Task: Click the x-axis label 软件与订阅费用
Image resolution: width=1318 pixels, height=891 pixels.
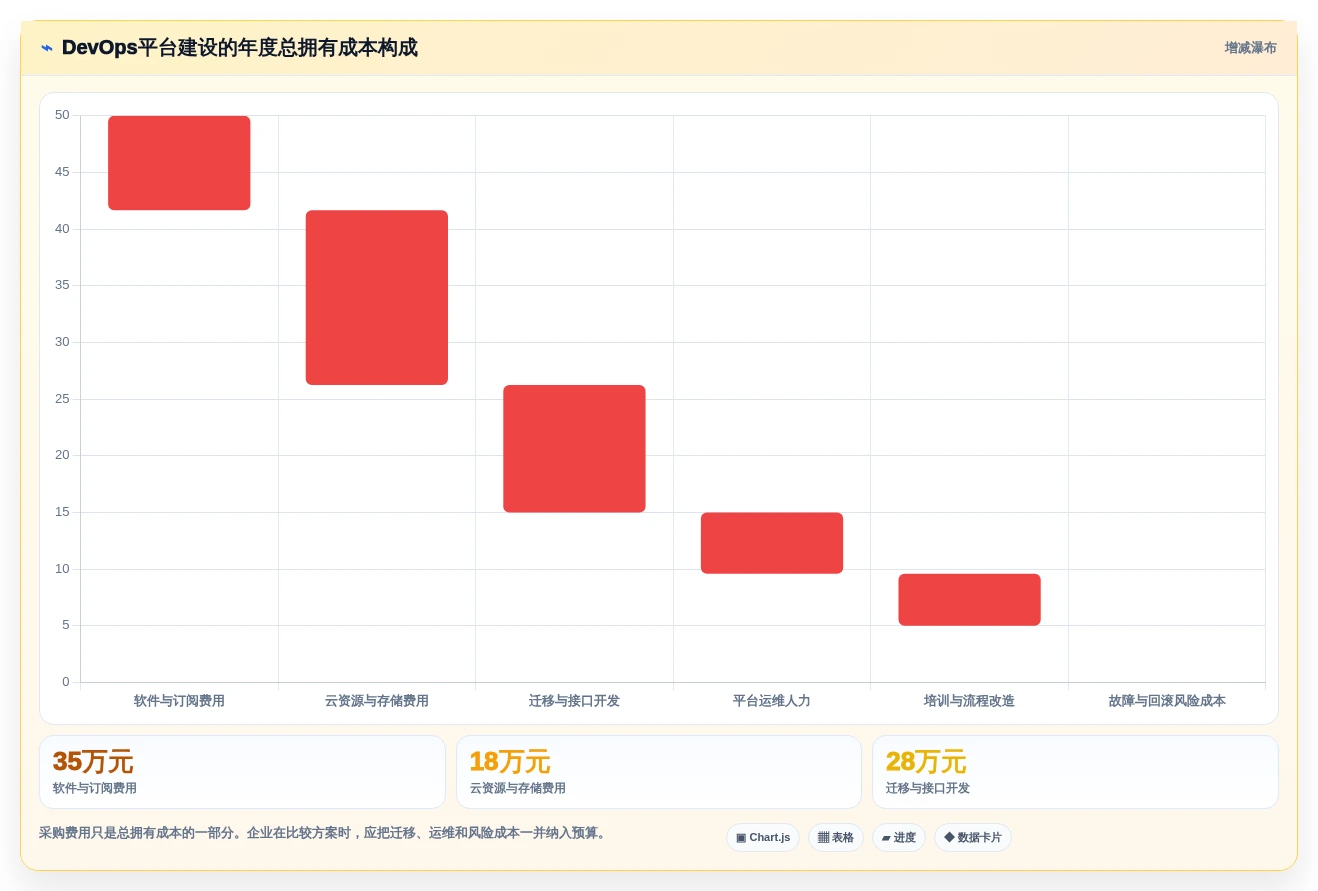Action: tap(179, 701)
